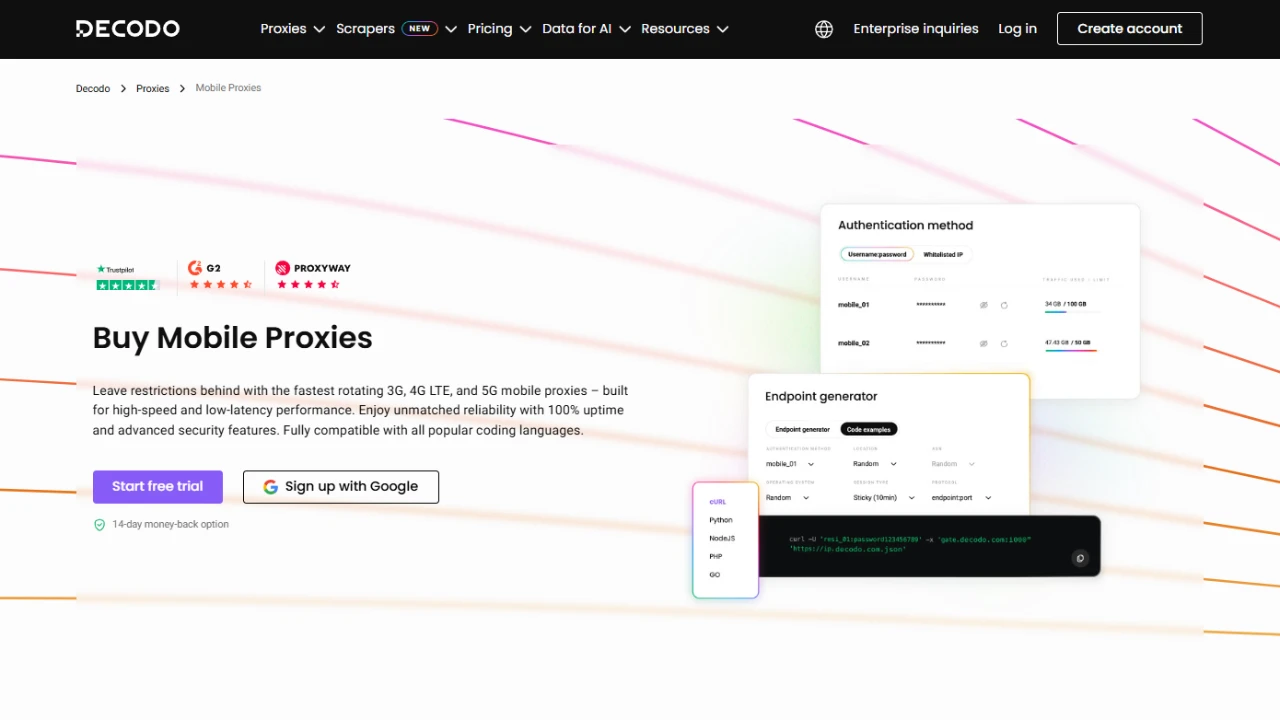Screen dimensions: 1280x720
Task: Open the endpoint:port protocol dropdown
Action: pos(960,497)
